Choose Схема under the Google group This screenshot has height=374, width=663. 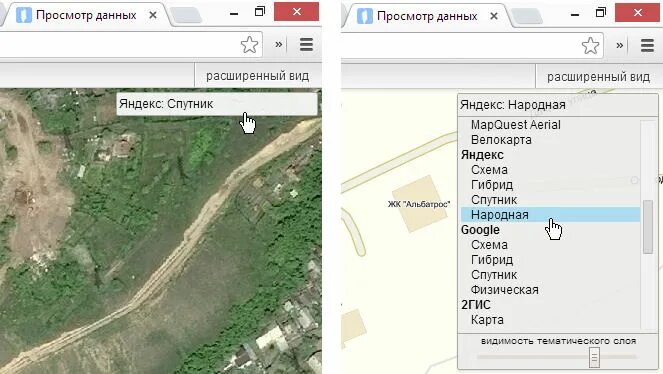tap(489, 245)
